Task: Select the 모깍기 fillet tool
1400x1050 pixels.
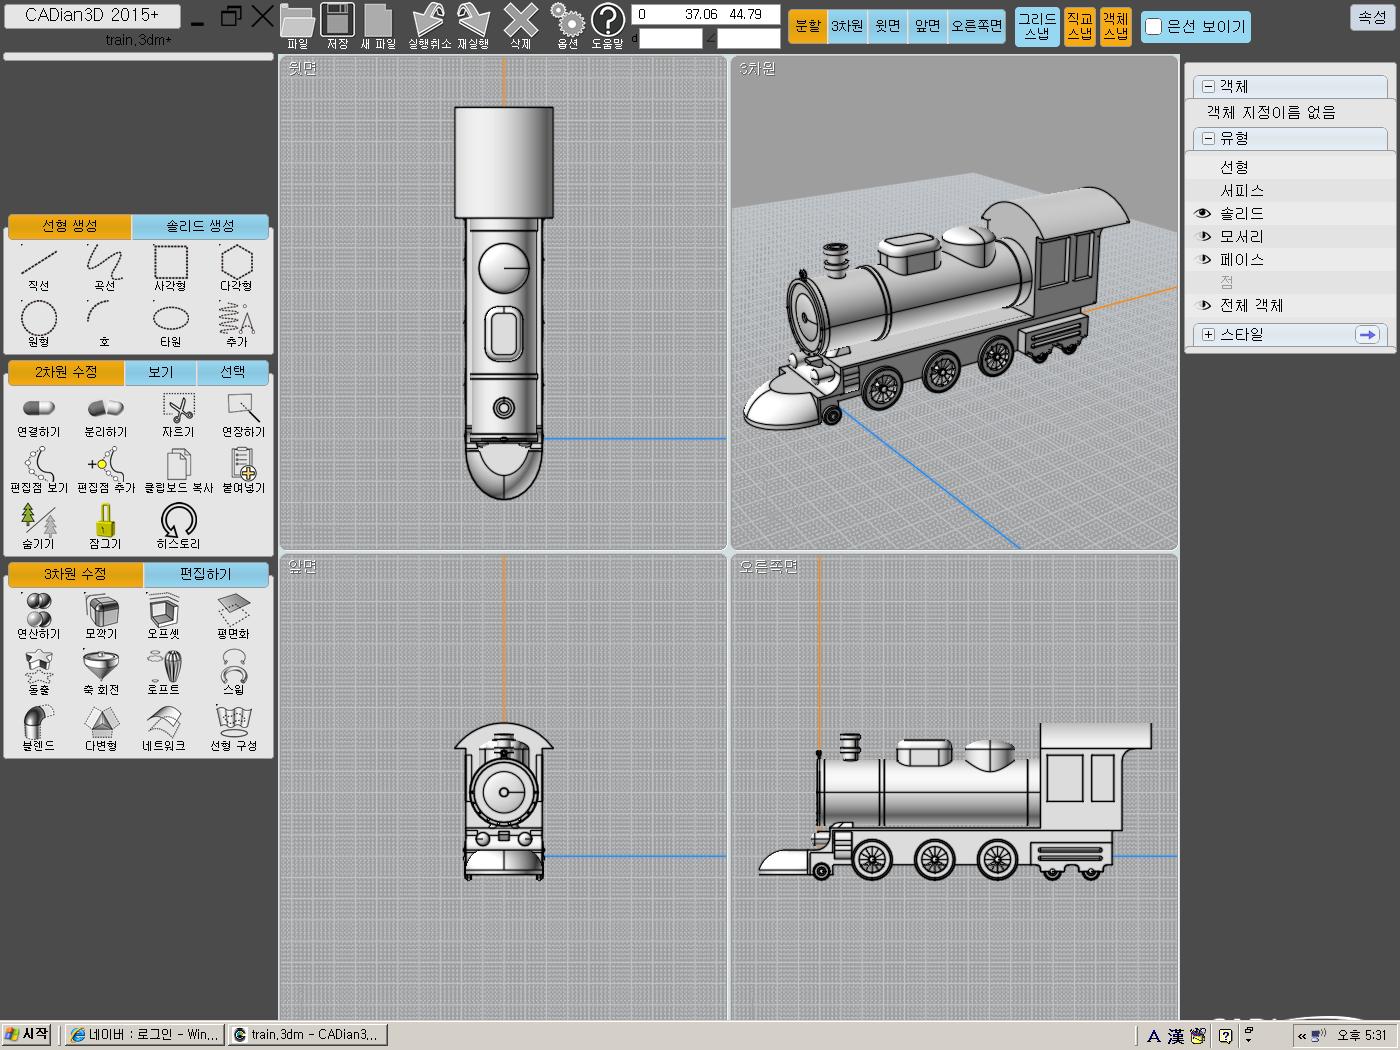Action: (x=101, y=617)
